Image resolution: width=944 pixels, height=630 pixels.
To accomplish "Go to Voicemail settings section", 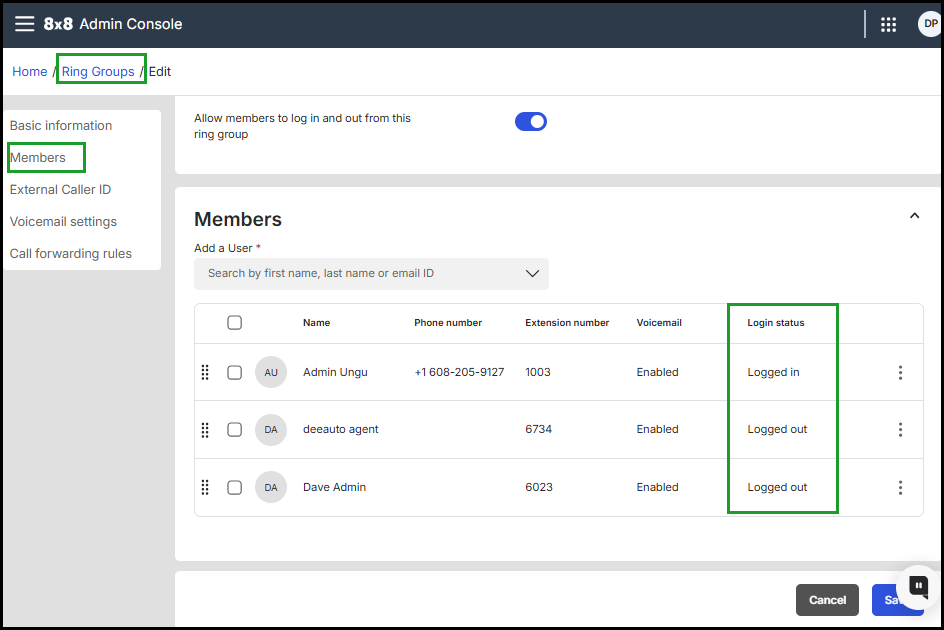I will tap(63, 222).
